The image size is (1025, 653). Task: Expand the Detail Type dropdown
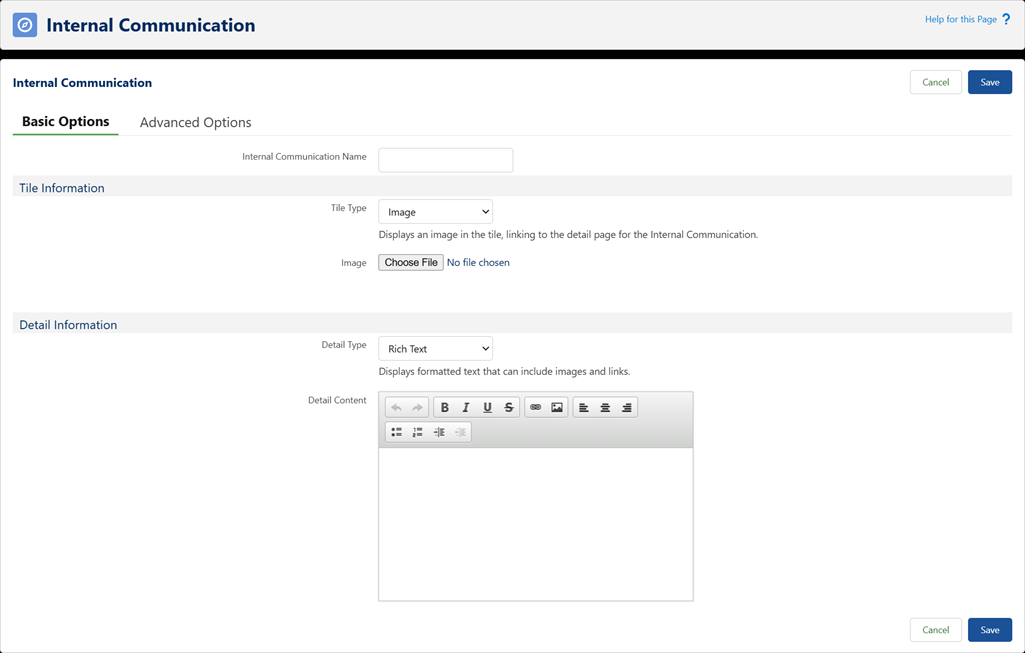coord(436,349)
